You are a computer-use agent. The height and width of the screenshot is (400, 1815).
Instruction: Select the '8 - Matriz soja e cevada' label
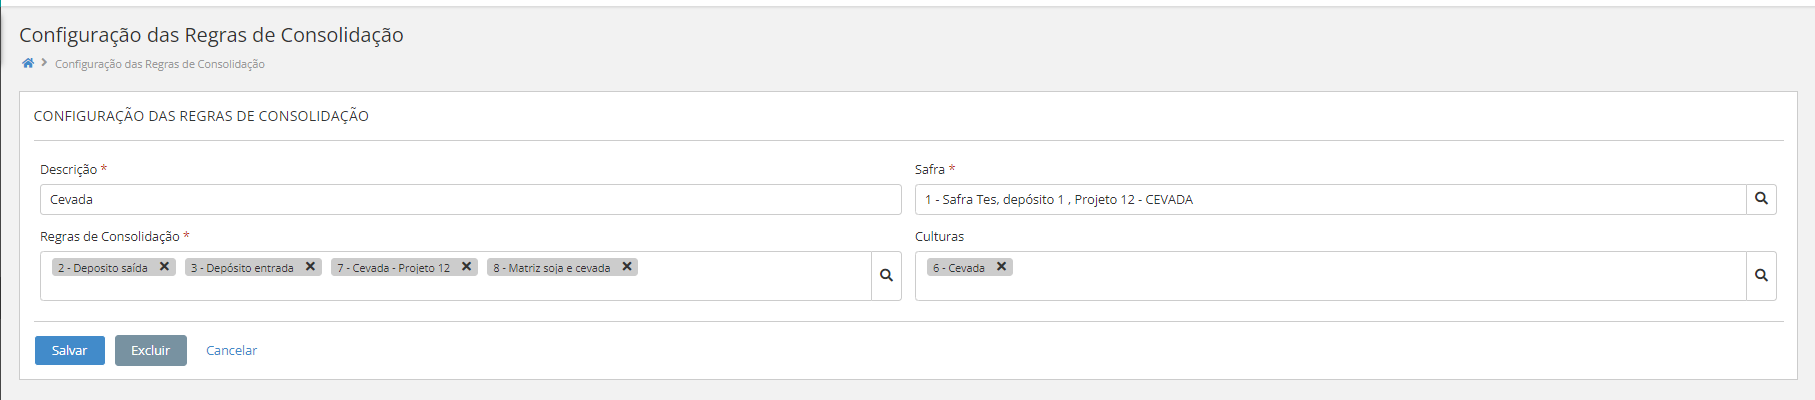pos(552,268)
